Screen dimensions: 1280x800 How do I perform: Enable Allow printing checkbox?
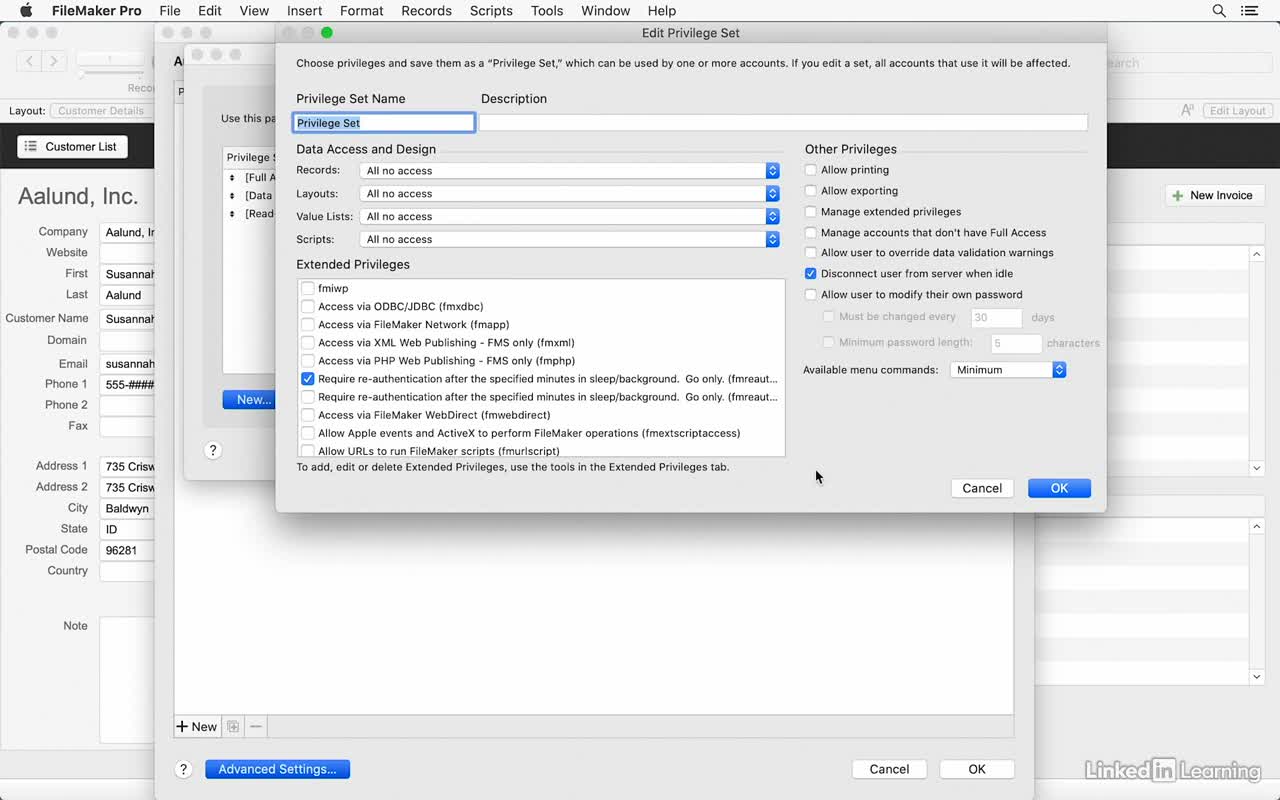tap(811, 170)
